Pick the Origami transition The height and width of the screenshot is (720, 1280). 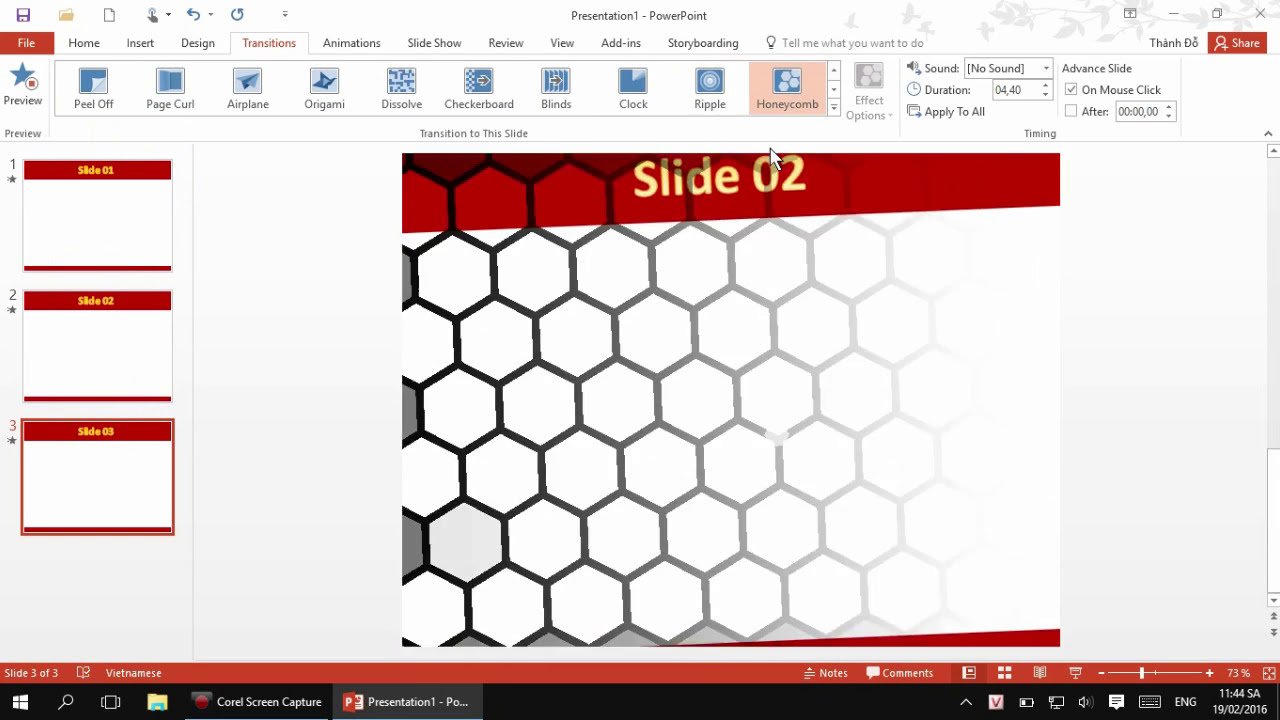pyautogui.click(x=324, y=88)
